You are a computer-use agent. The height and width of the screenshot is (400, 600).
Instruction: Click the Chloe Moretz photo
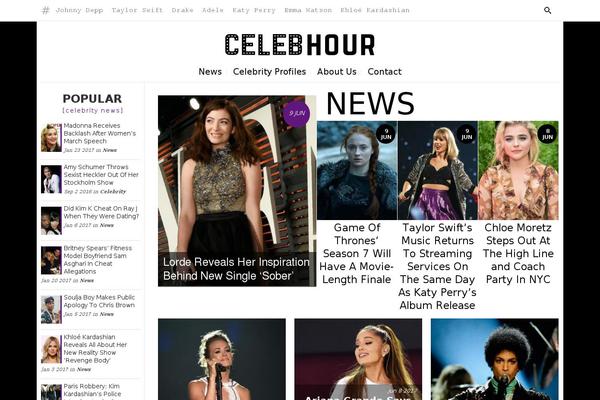pos(518,170)
